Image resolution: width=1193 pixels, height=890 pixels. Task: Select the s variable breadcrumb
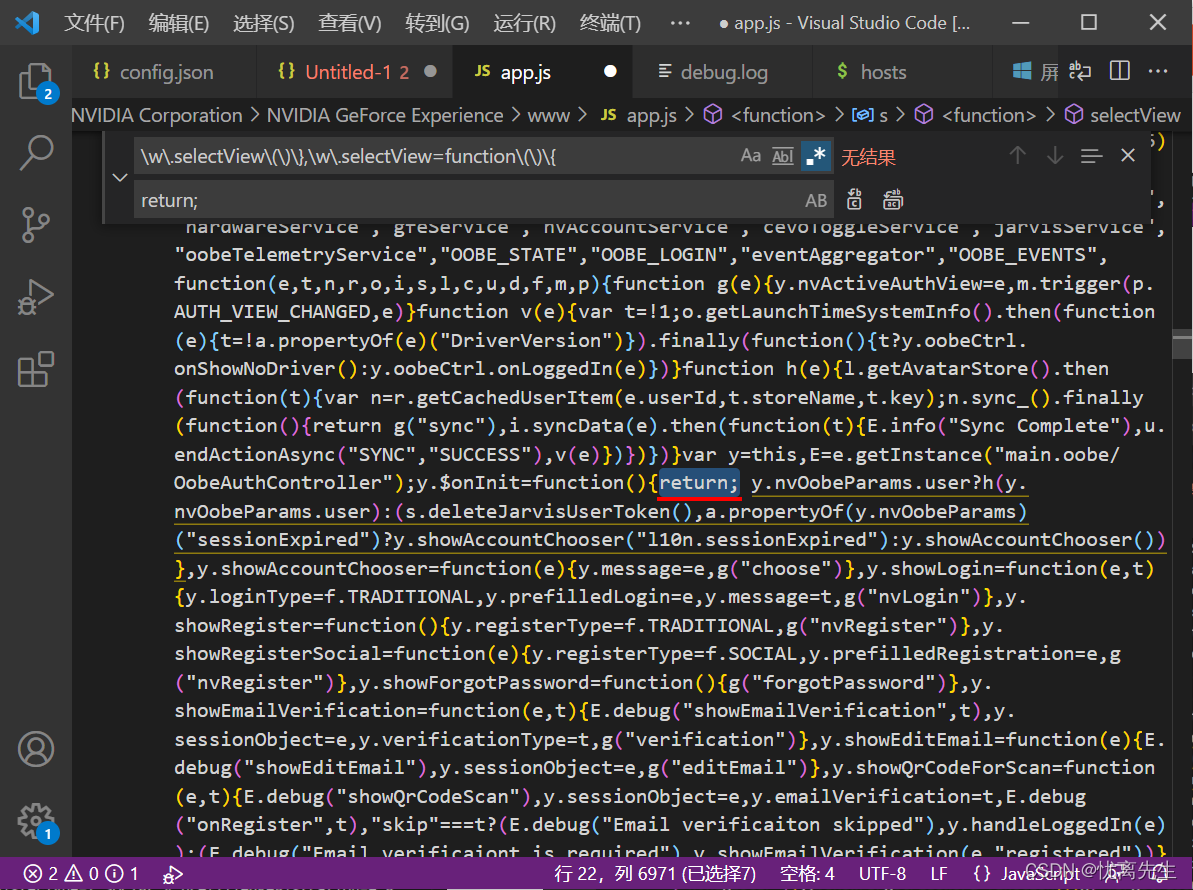tap(870, 115)
